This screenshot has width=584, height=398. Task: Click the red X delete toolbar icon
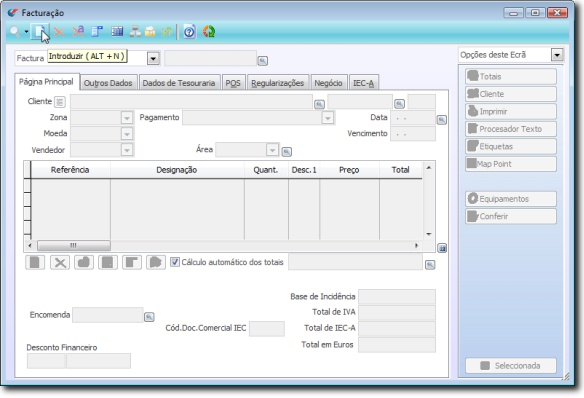coord(59,32)
